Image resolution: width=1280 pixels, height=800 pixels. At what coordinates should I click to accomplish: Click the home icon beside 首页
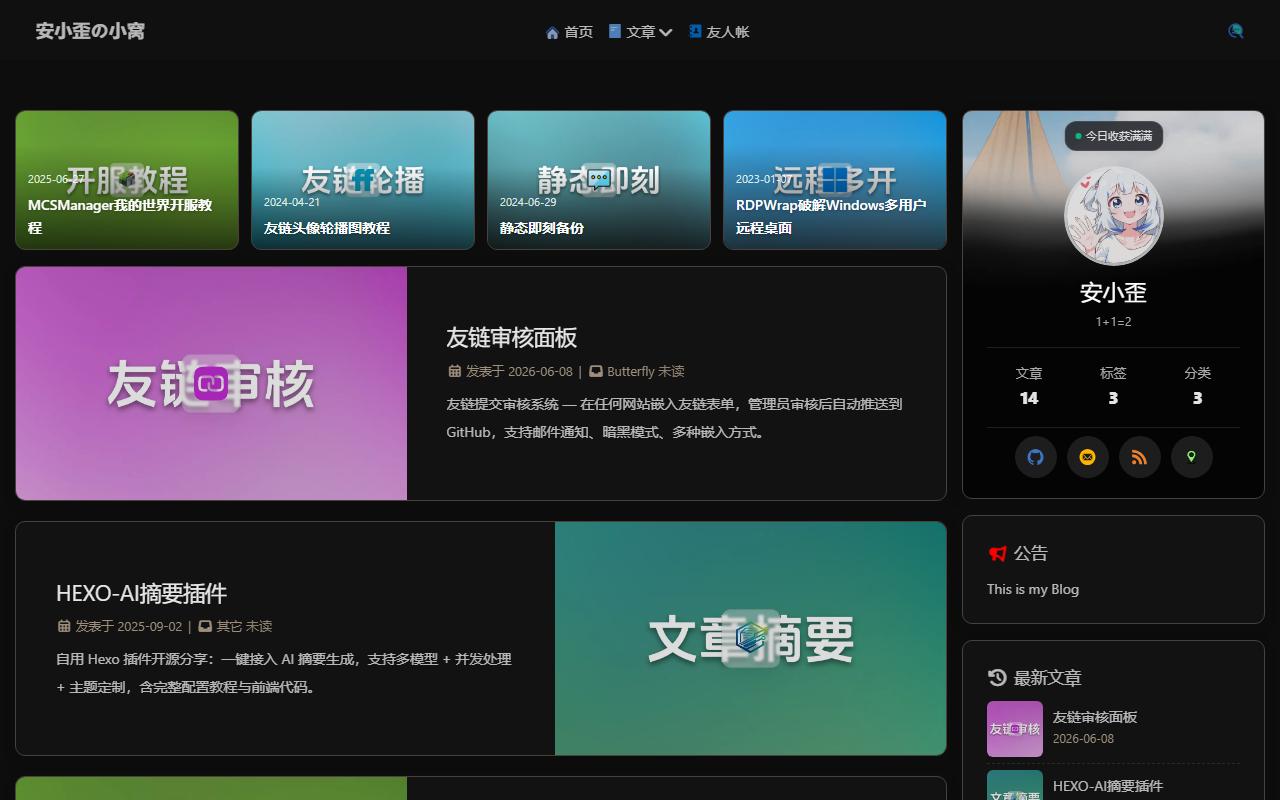pos(552,32)
